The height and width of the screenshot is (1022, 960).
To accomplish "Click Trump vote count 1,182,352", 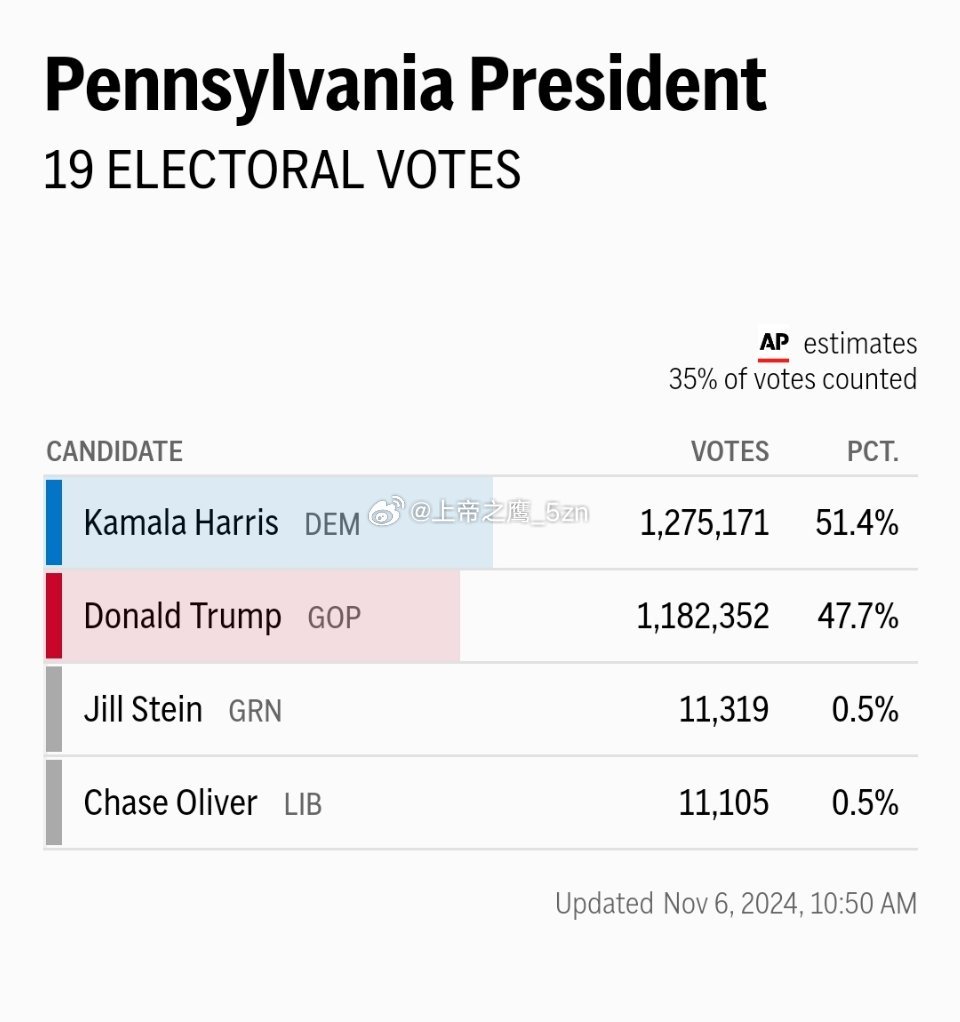I will point(703,616).
